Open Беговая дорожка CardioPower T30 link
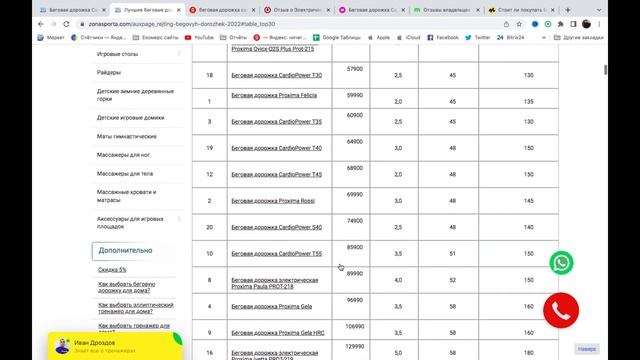Viewport: 640px width, 360px height. (x=276, y=75)
